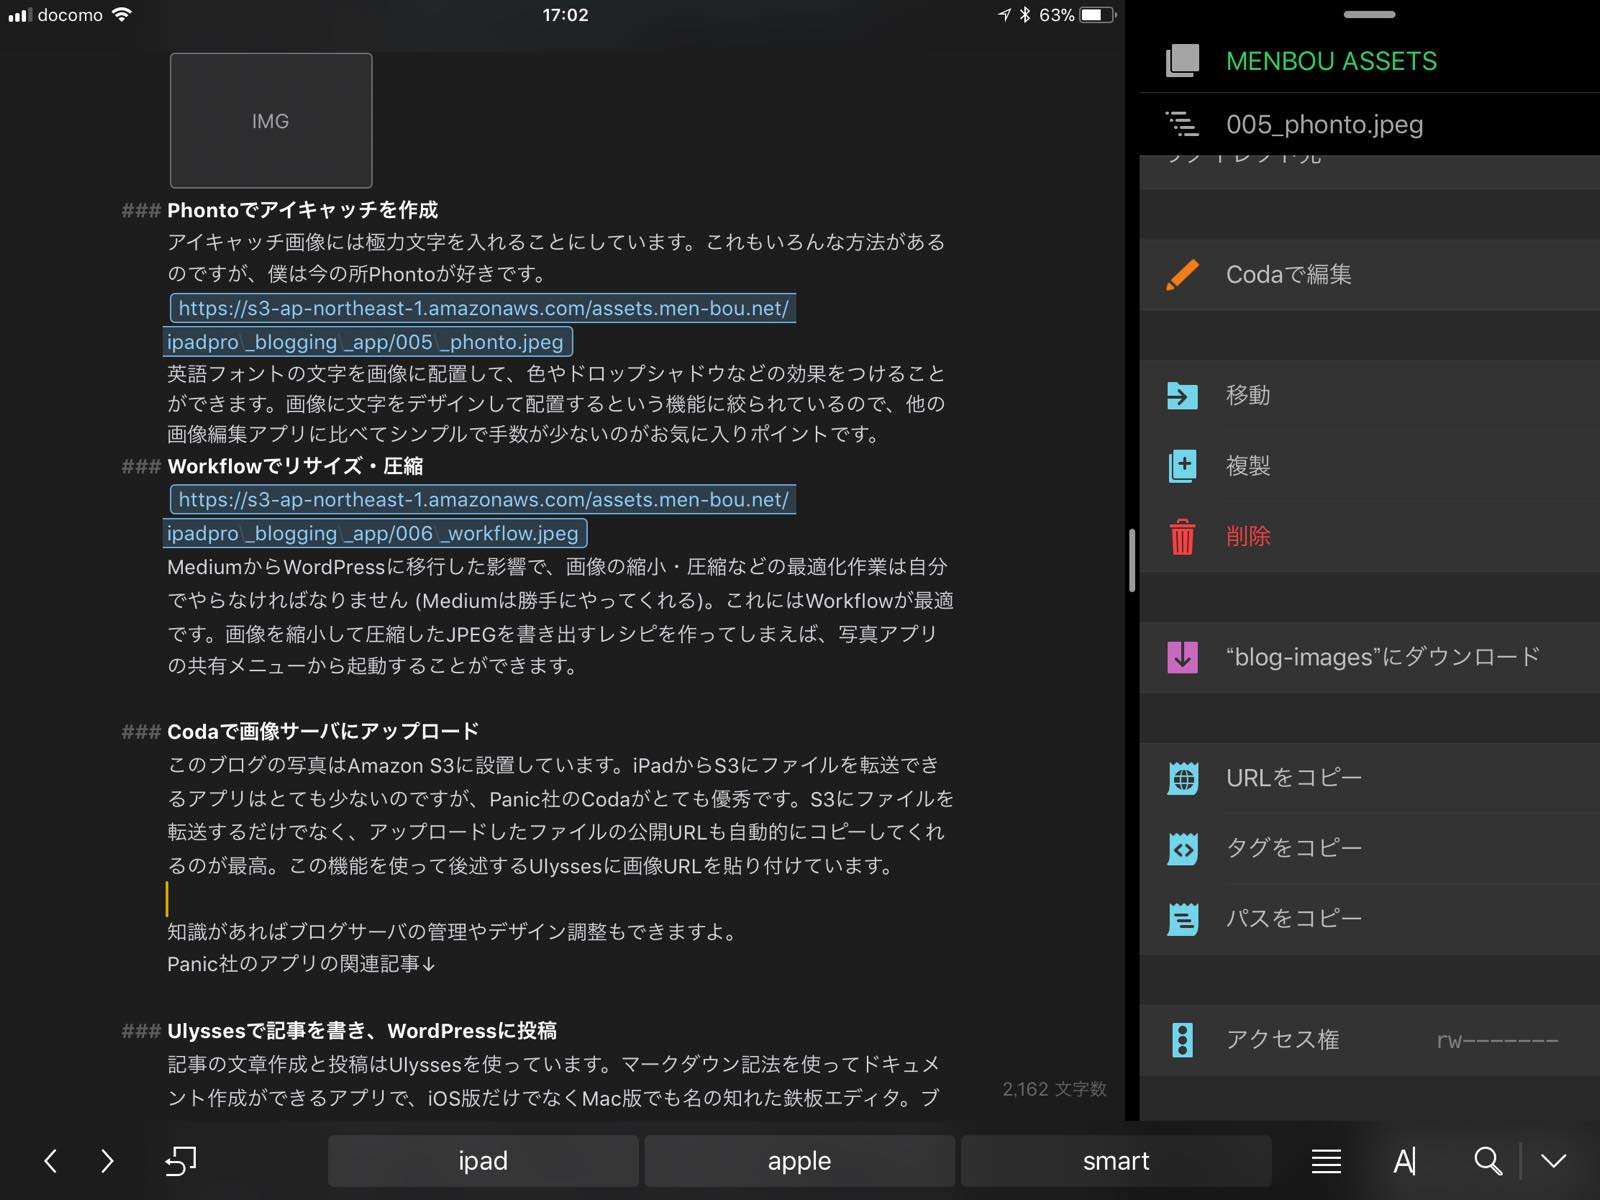Tap the undo/redo icon in keyboard bar
This screenshot has height=1200, width=1600.
click(x=181, y=1161)
